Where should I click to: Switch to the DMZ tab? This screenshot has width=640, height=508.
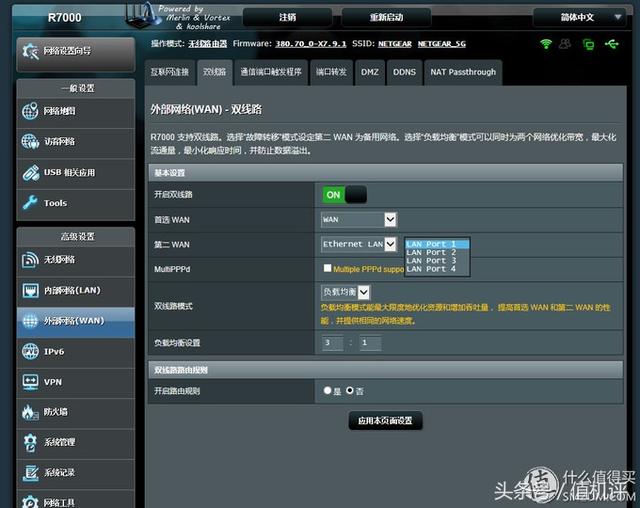tap(370, 72)
